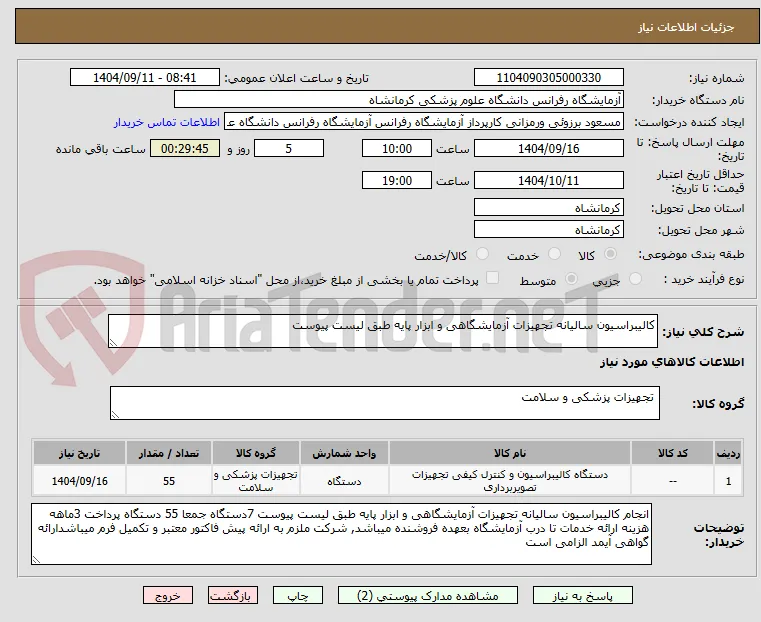The image size is (761, 622).
Task: Click the ایجاد کننده درخواست field
Action: pyautogui.click(x=424, y=122)
